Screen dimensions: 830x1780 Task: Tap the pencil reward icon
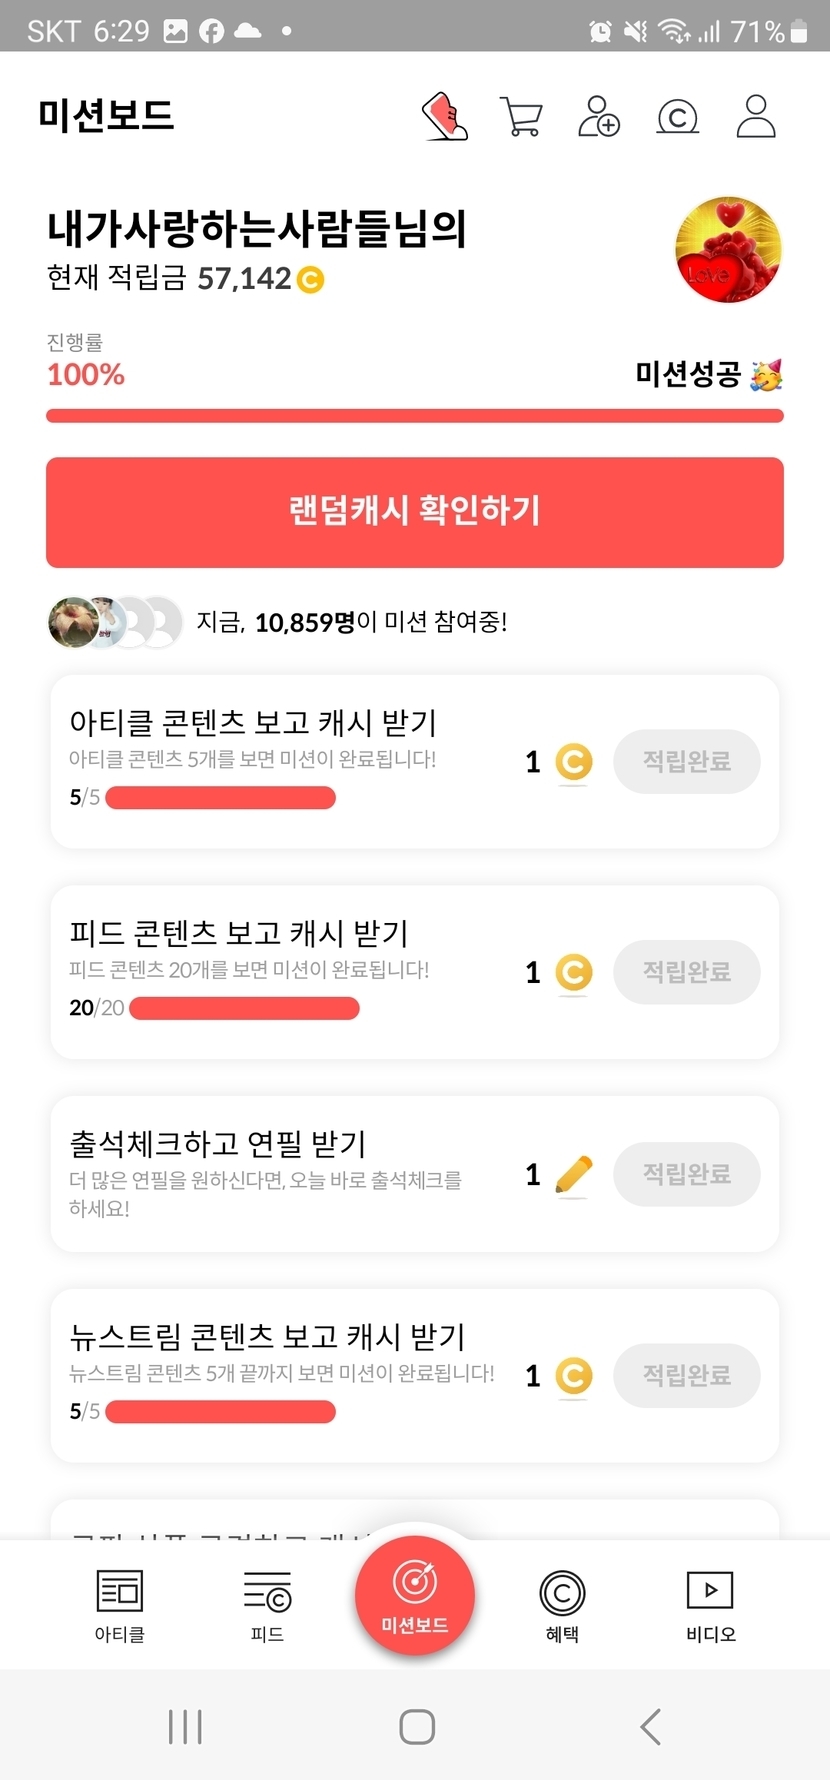click(573, 1175)
